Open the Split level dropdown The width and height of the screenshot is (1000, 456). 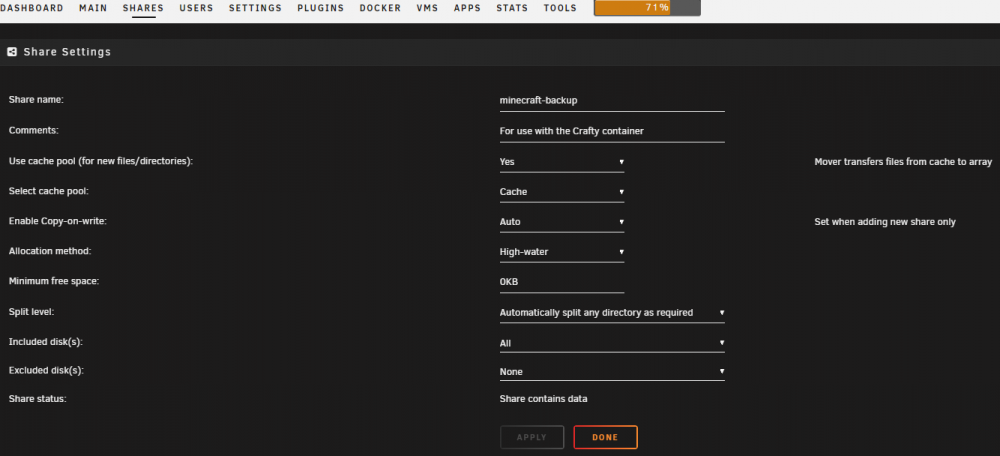coord(612,313)
